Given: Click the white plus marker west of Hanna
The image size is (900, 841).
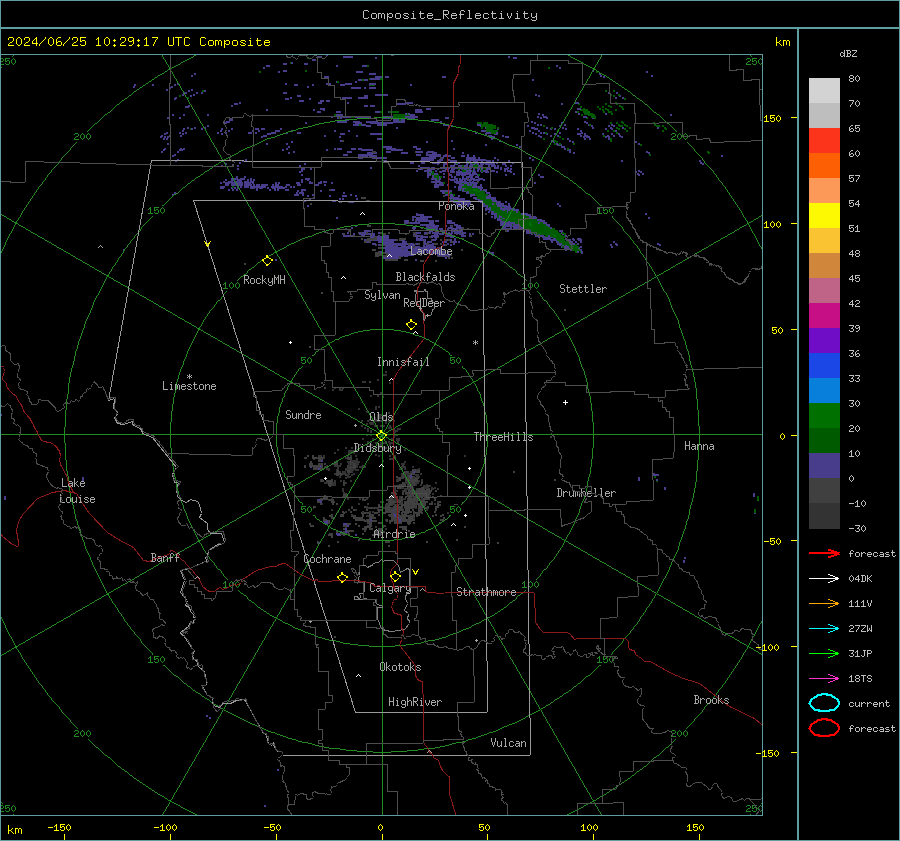Looking at the screenshot, I should [x=565, y=402].
